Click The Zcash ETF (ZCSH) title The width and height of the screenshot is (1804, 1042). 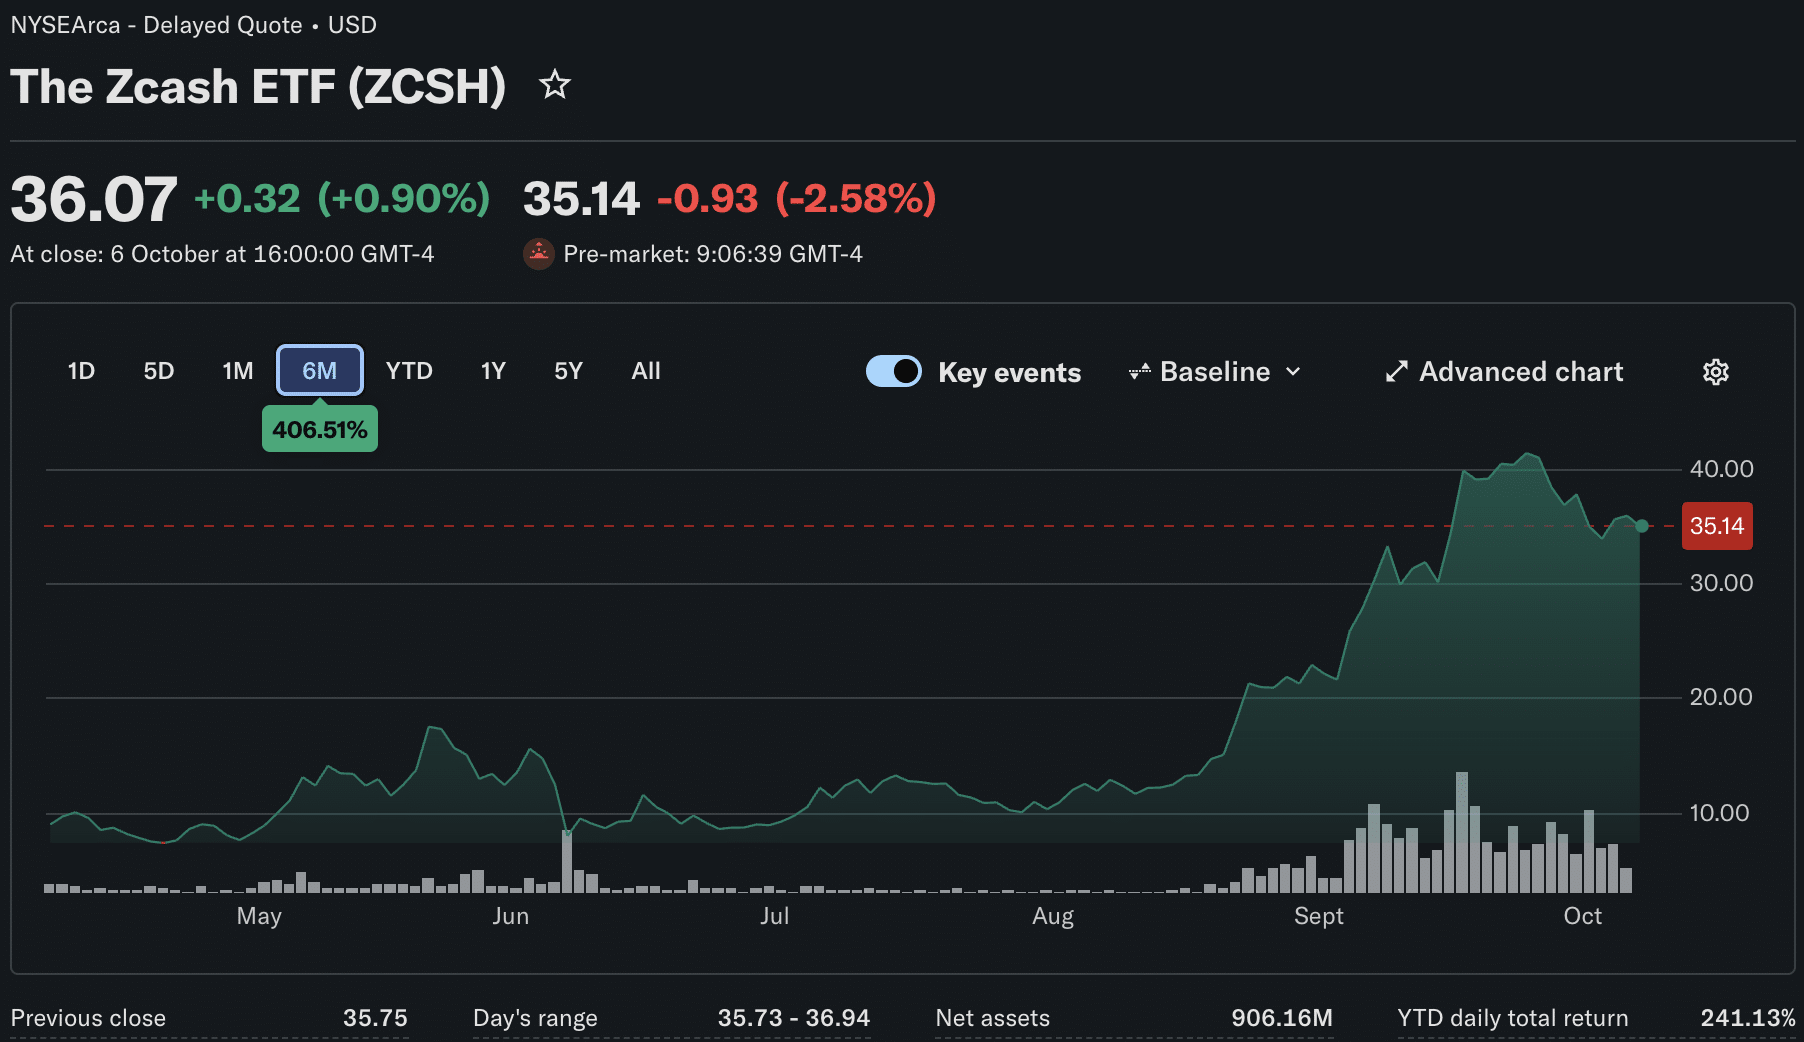[258, 86]
